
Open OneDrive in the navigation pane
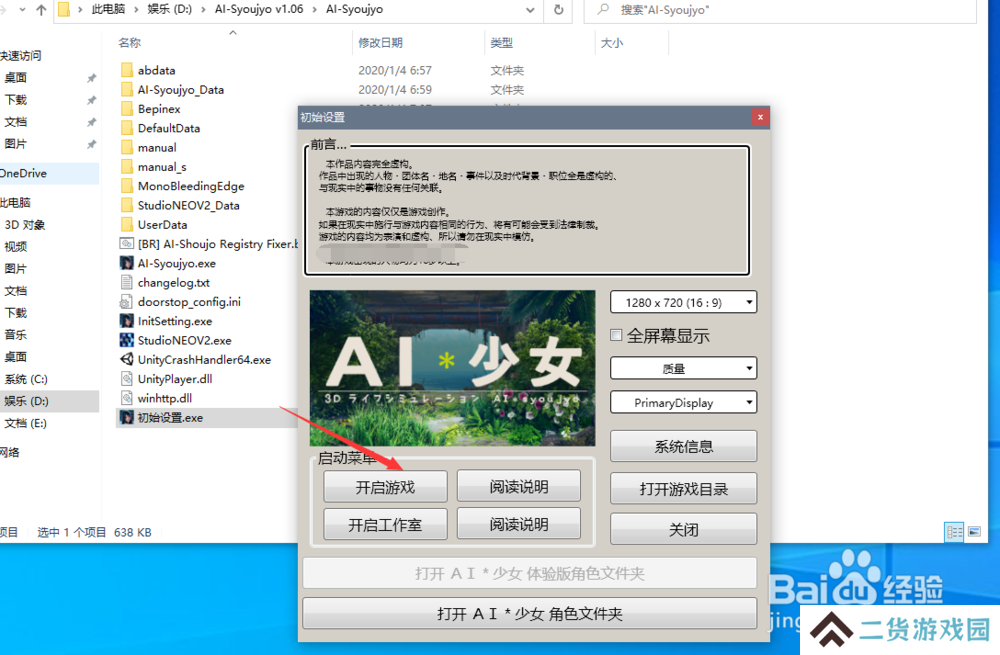pos(24,173)
